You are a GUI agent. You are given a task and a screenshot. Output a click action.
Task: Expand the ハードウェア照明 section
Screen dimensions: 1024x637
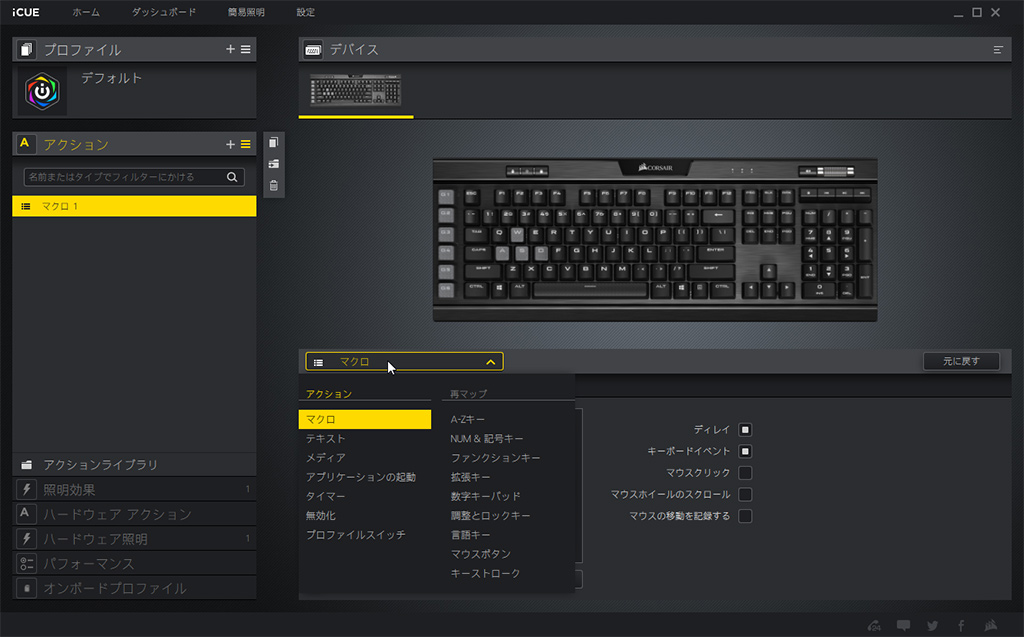tap(134, 539)
